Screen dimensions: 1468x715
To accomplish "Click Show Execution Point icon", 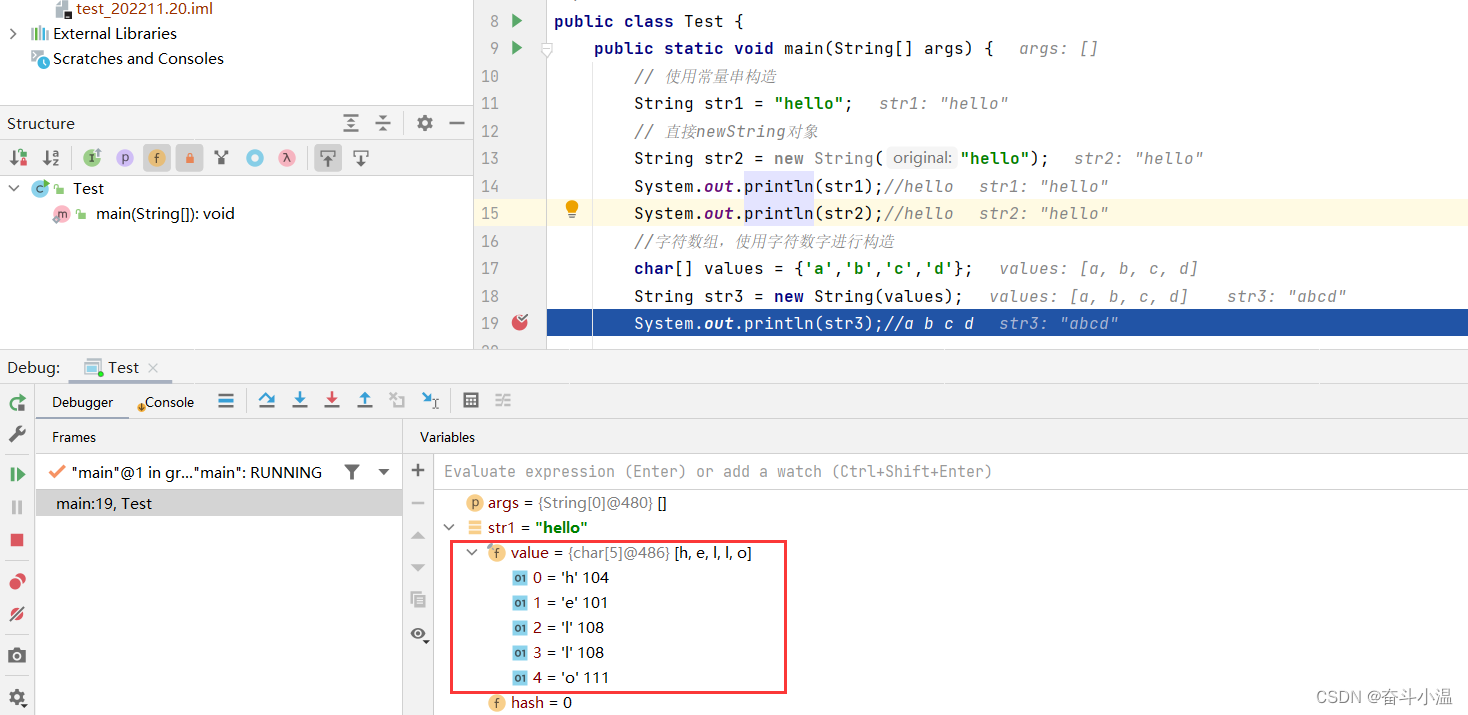I will [x=226, y=400].
